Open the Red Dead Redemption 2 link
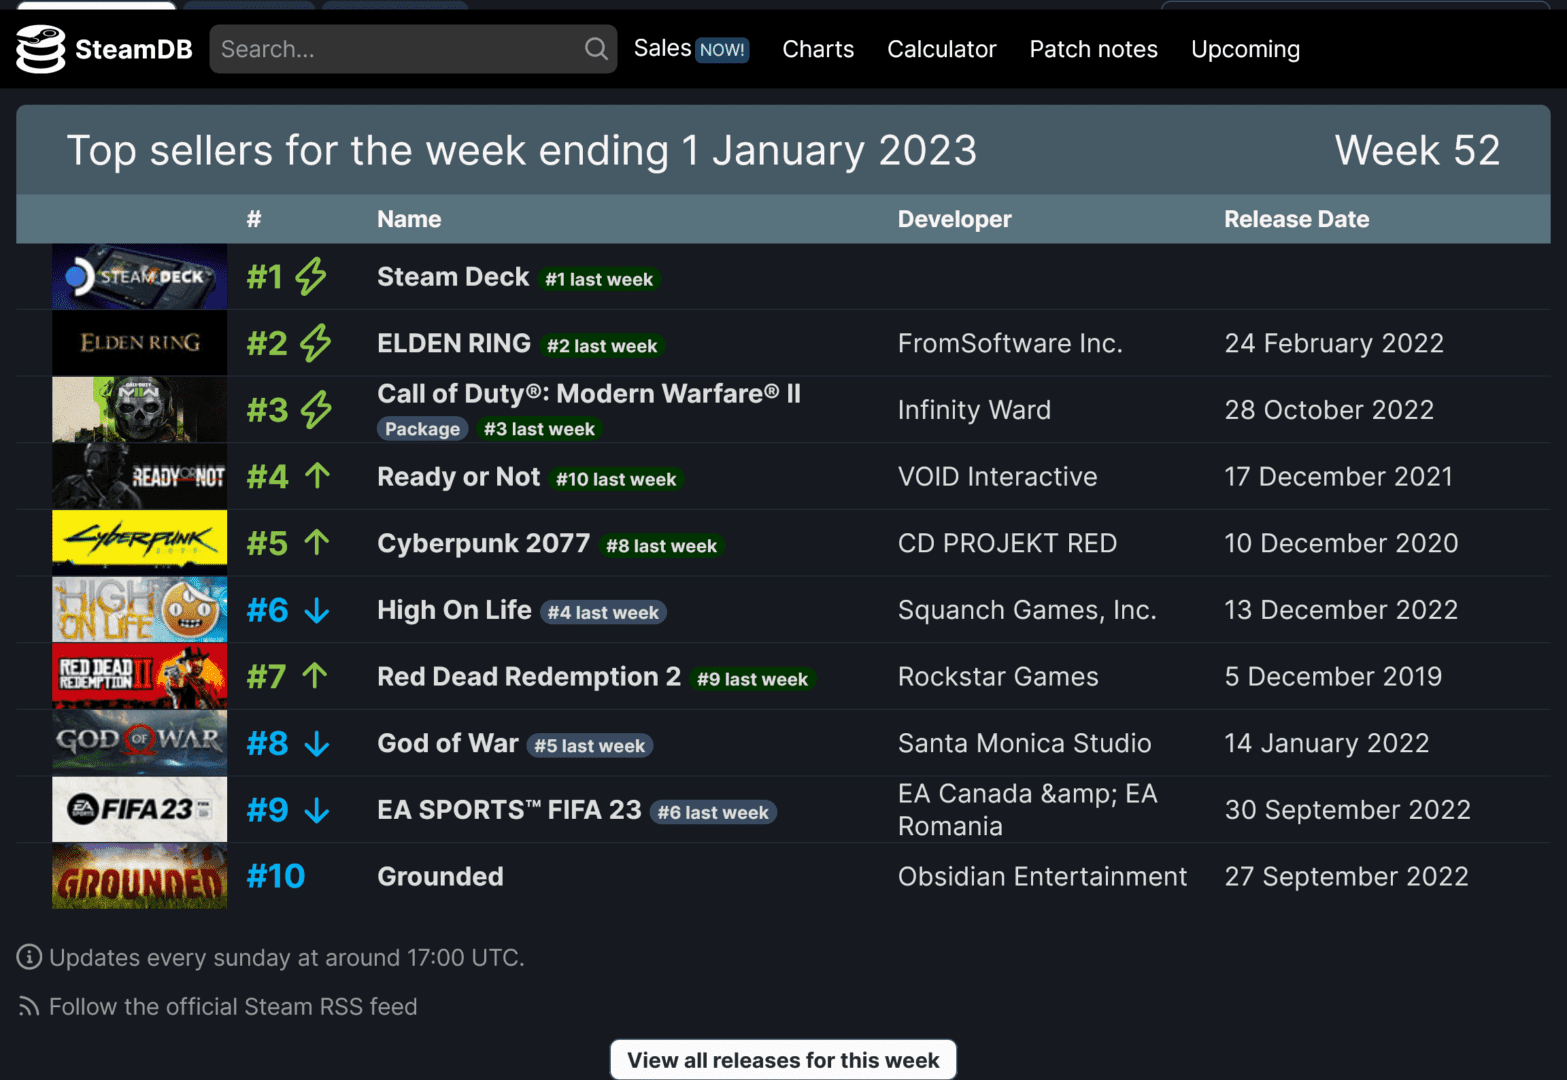This screenshot has width=1567, height=1080. click(529, 676)
